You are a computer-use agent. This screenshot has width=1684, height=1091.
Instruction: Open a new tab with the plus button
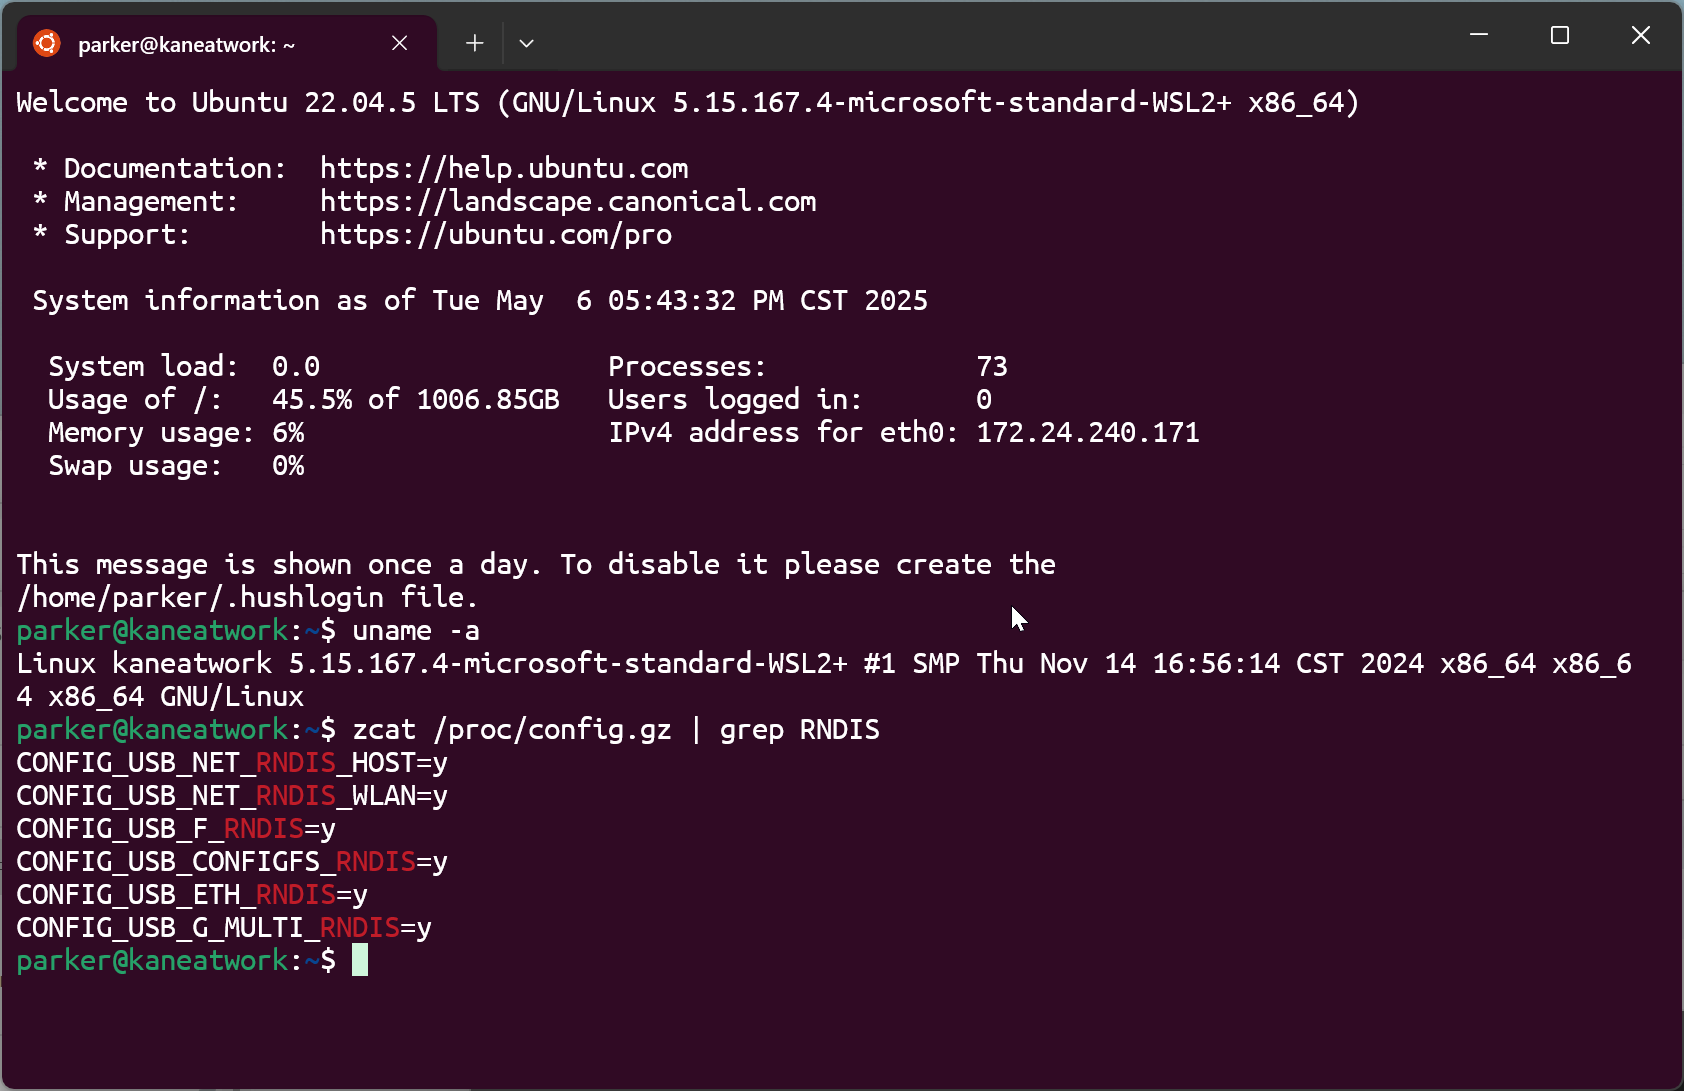tap(474, 43)
